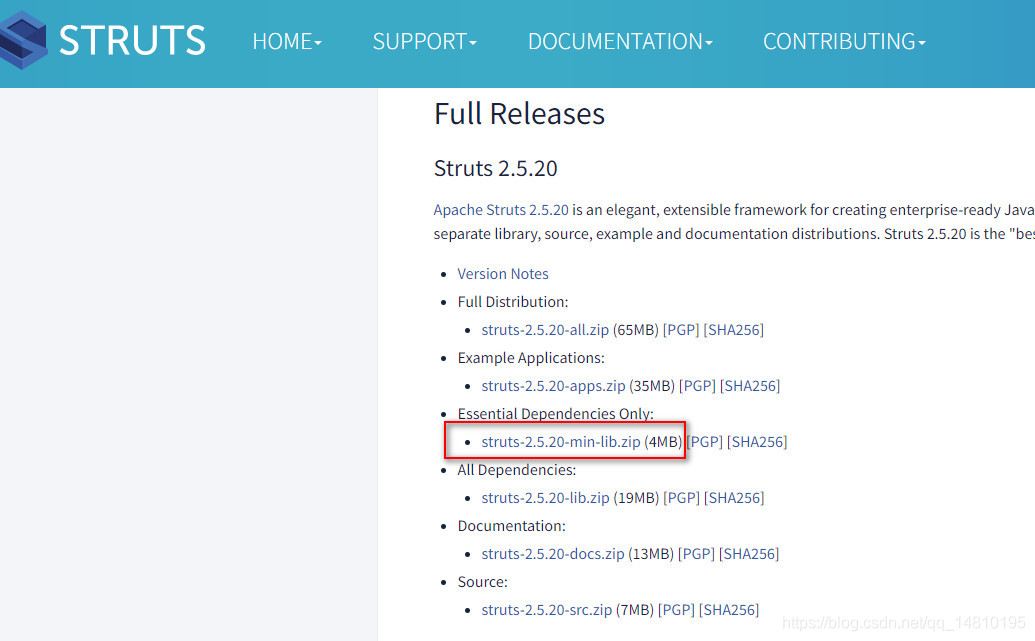
Task: Click the (65MB) size text
Action: point(636,330)
